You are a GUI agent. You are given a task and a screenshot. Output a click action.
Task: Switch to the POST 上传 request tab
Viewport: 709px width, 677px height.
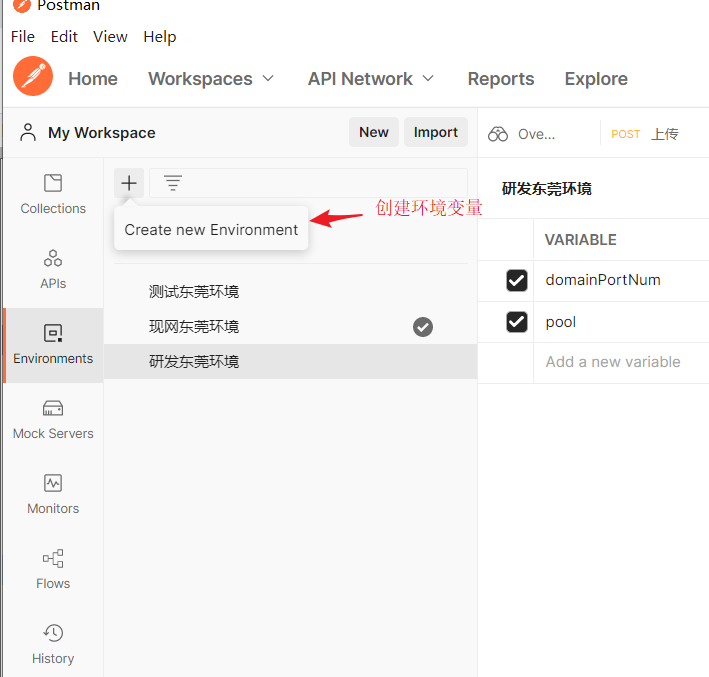point(645,134)
